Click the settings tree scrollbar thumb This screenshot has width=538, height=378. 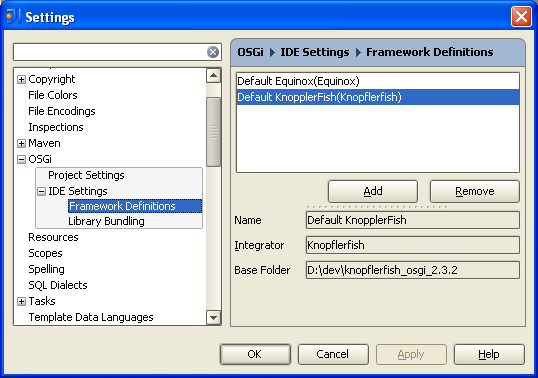213,132
